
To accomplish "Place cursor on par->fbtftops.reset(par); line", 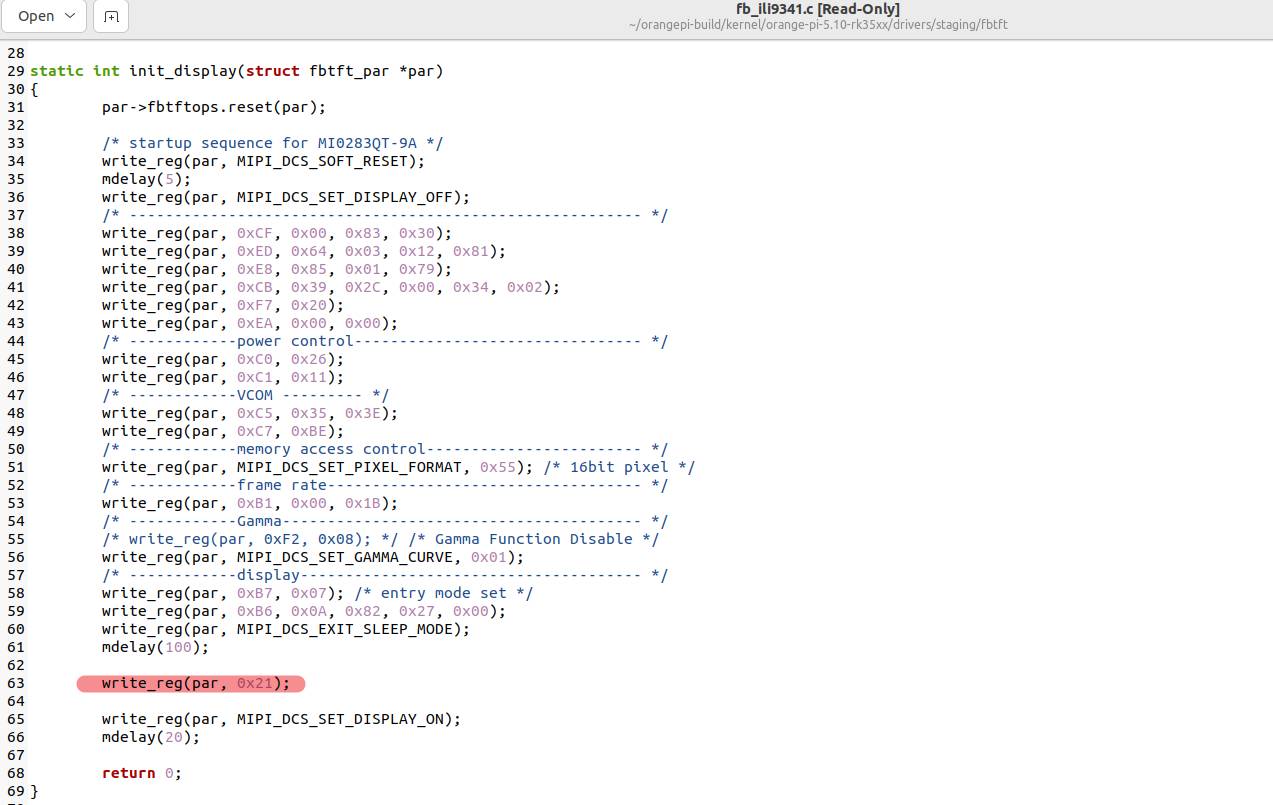I will point(214,107).
